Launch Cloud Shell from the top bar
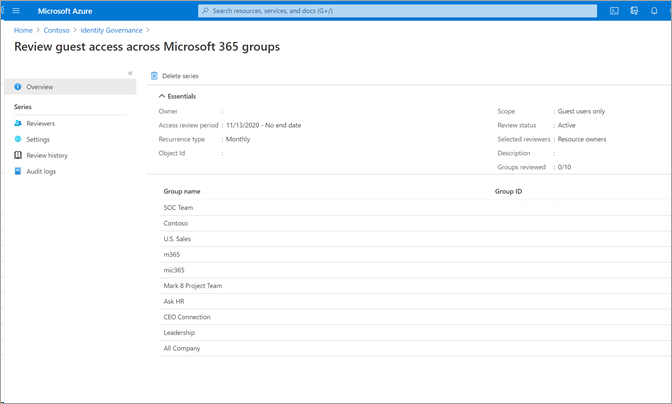This screenshot has height=404, width=672. [615, 11]
